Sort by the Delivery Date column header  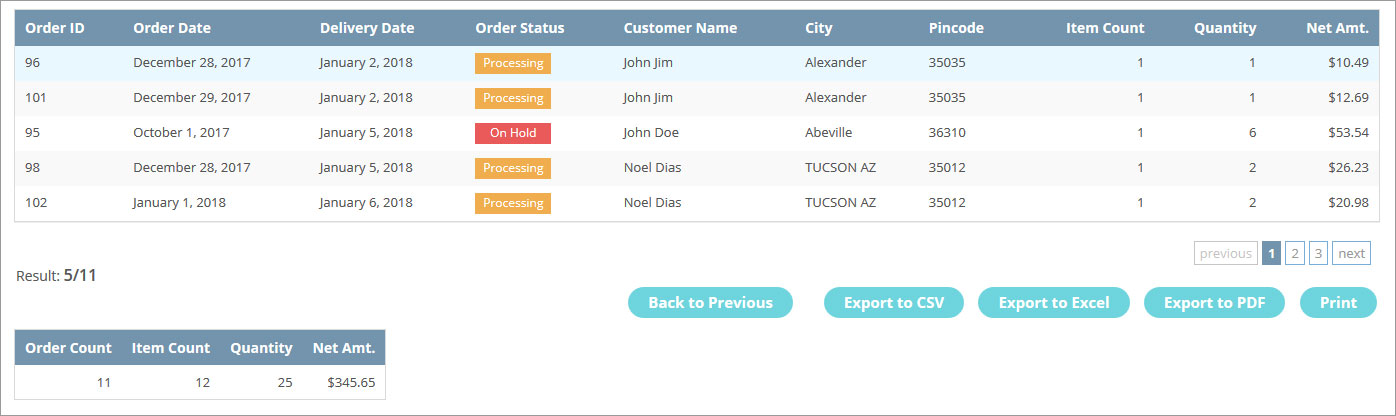point(367,28)
